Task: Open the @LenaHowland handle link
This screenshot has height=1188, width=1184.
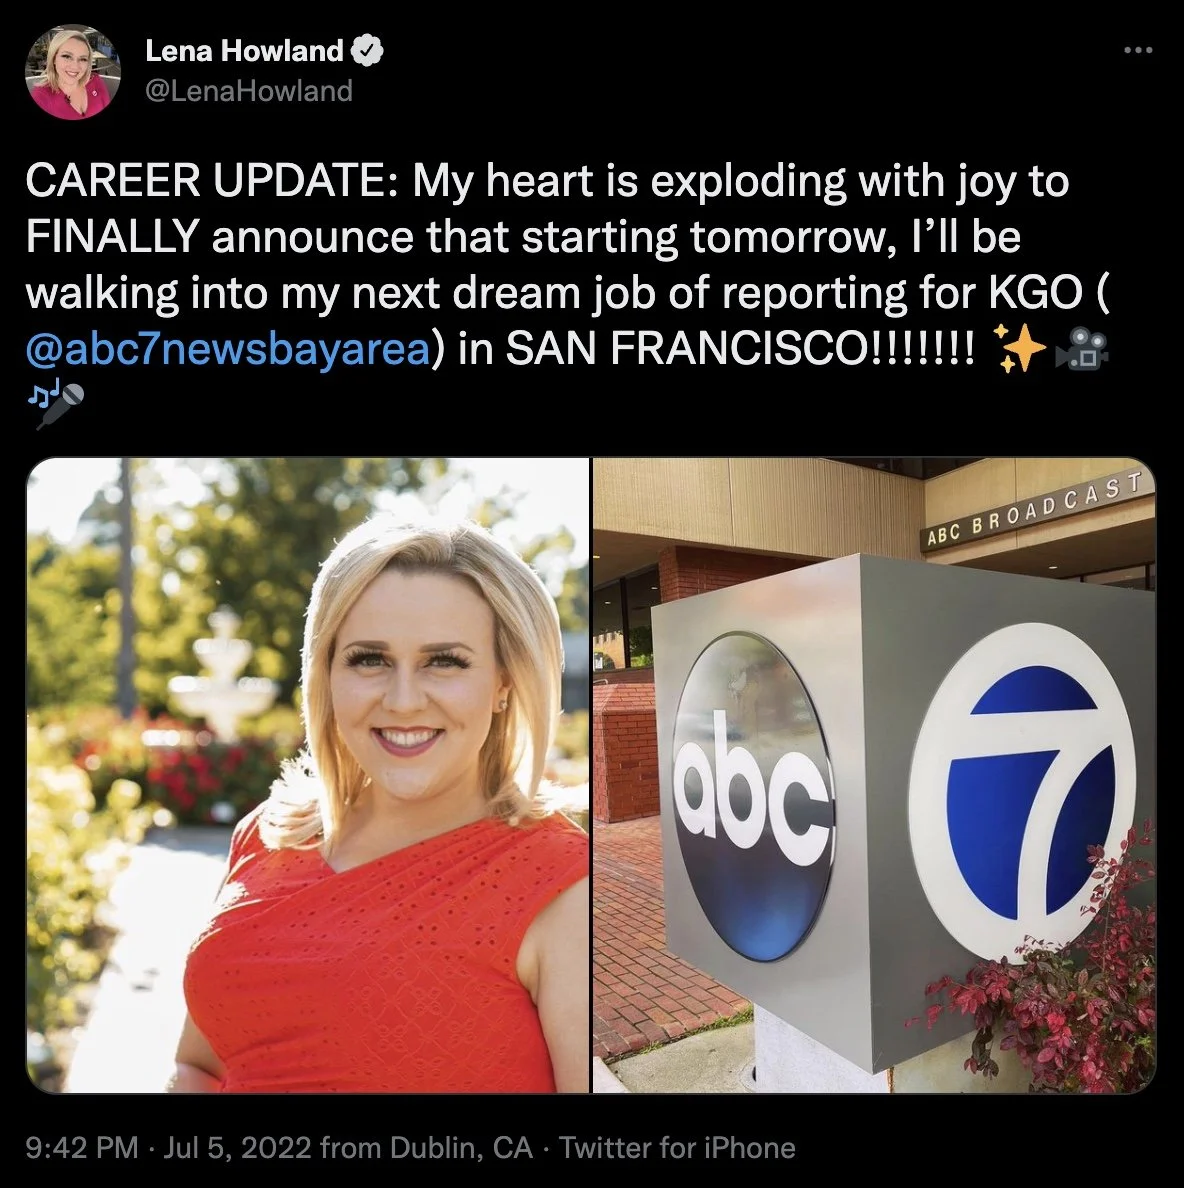Action: tap(248, 91)
